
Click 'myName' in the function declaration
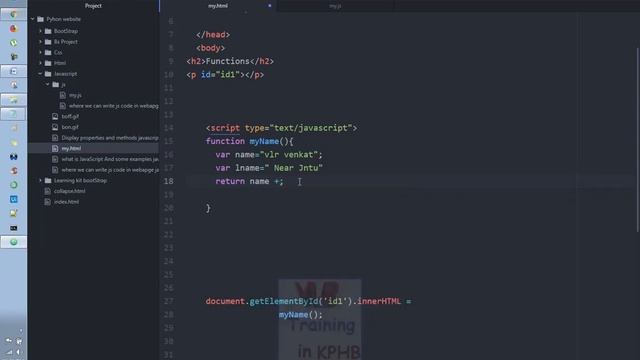[x=264, y=141]
